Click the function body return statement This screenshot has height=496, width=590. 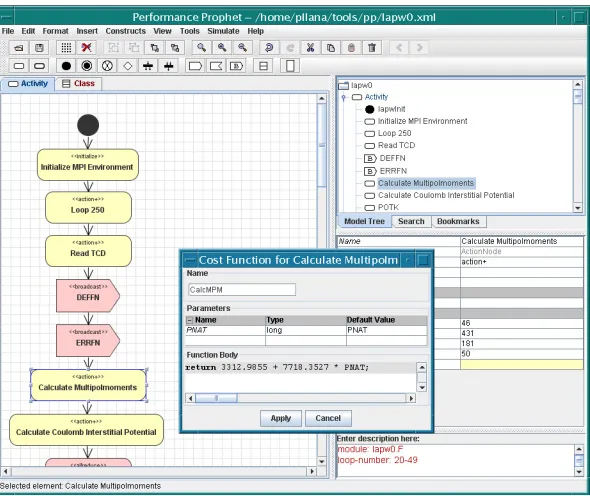tap(277, 367)
